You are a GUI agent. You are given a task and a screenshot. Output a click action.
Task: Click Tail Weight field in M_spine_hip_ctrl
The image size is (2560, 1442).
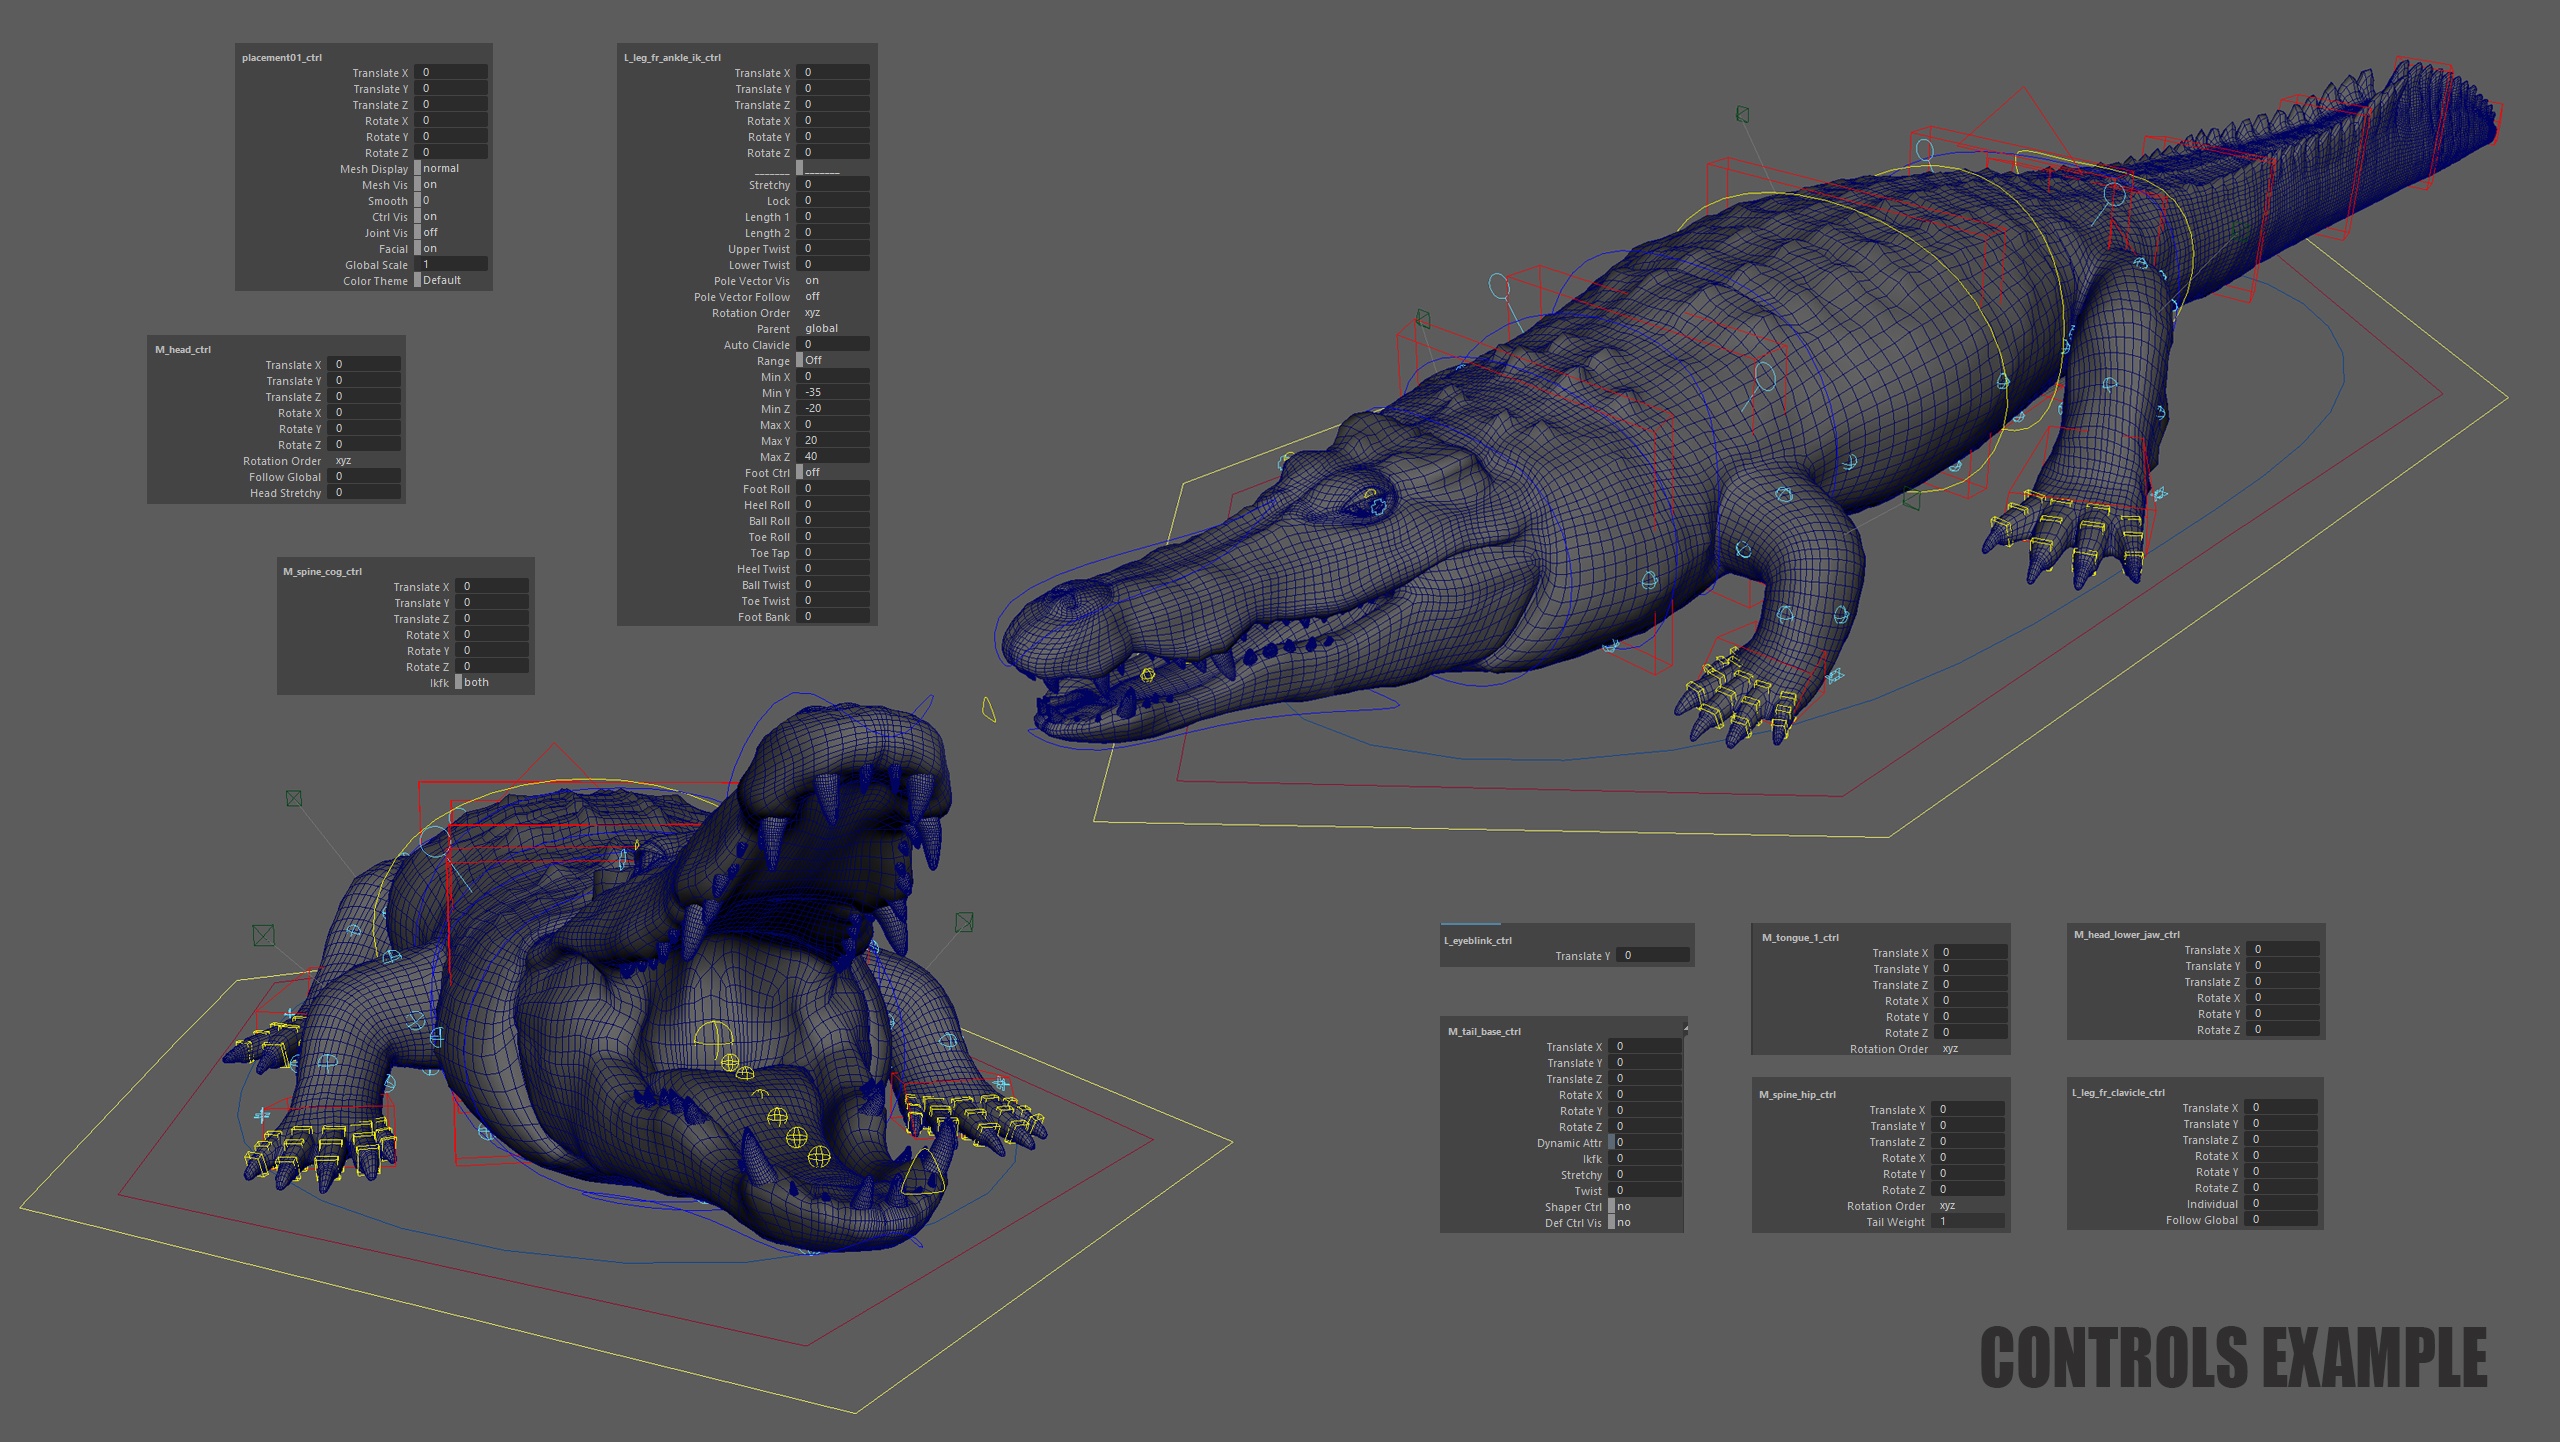(x=1968, y=1222)
